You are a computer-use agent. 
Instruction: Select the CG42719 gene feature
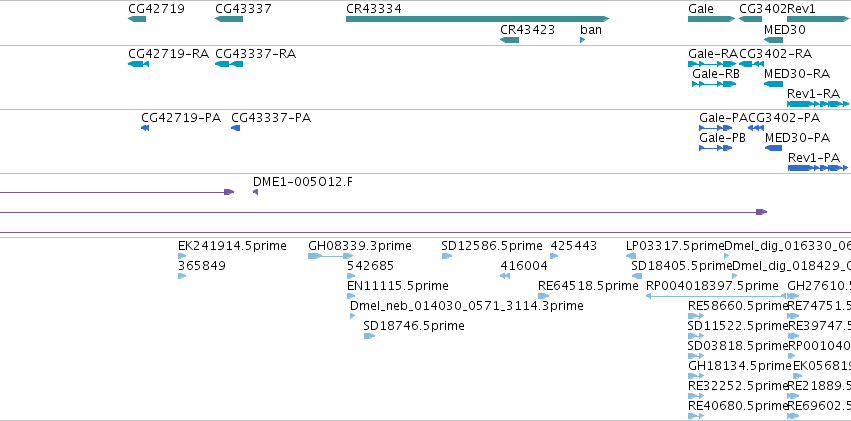[x=137, y=19]
